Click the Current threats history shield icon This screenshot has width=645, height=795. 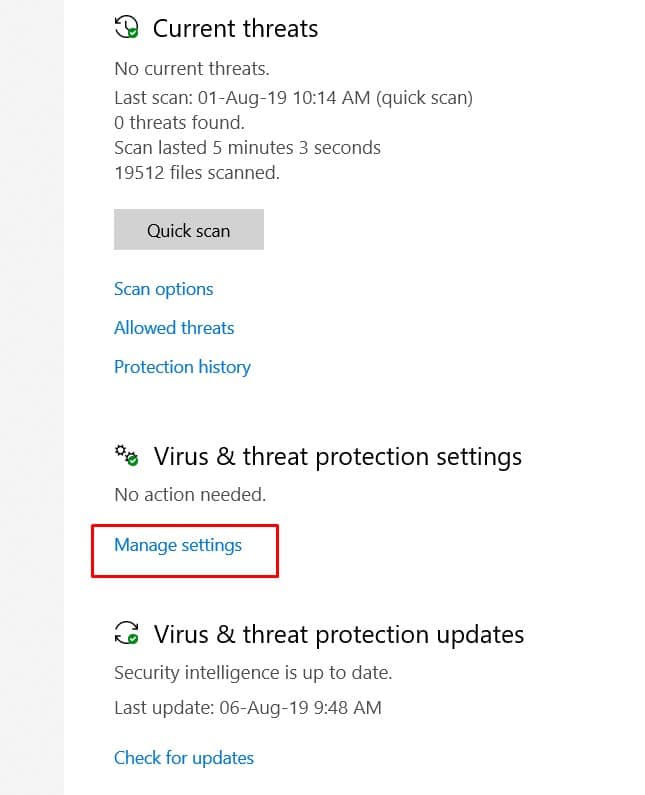[x=127, y=28]
